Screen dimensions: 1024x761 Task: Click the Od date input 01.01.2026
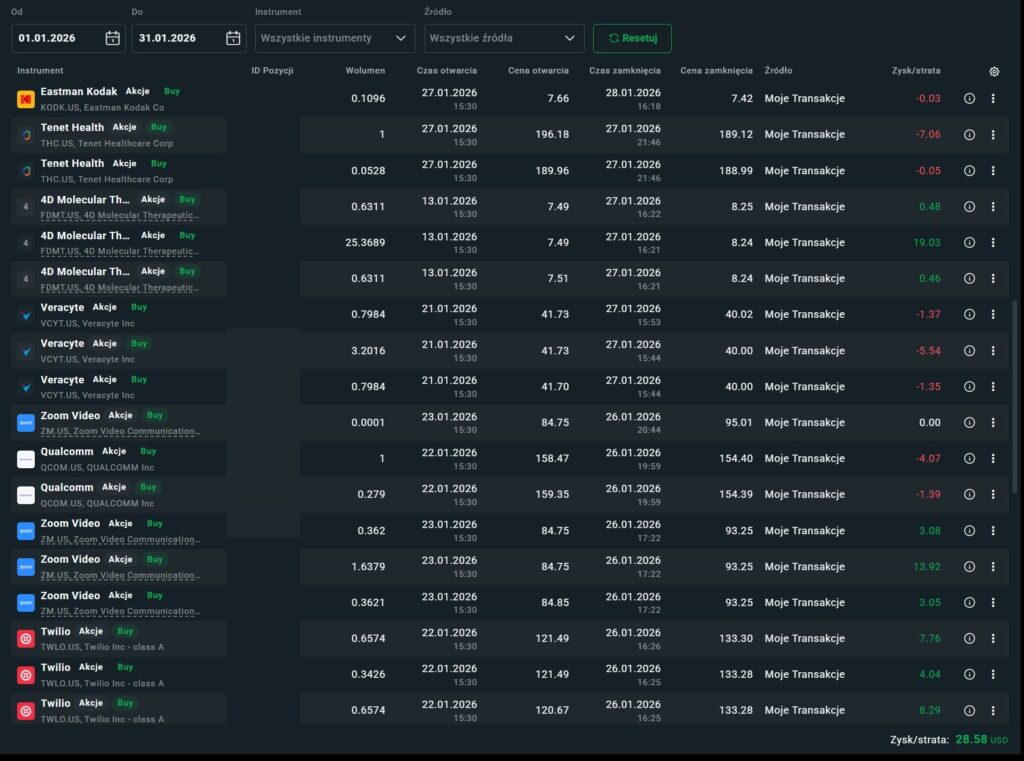point(58,38)
